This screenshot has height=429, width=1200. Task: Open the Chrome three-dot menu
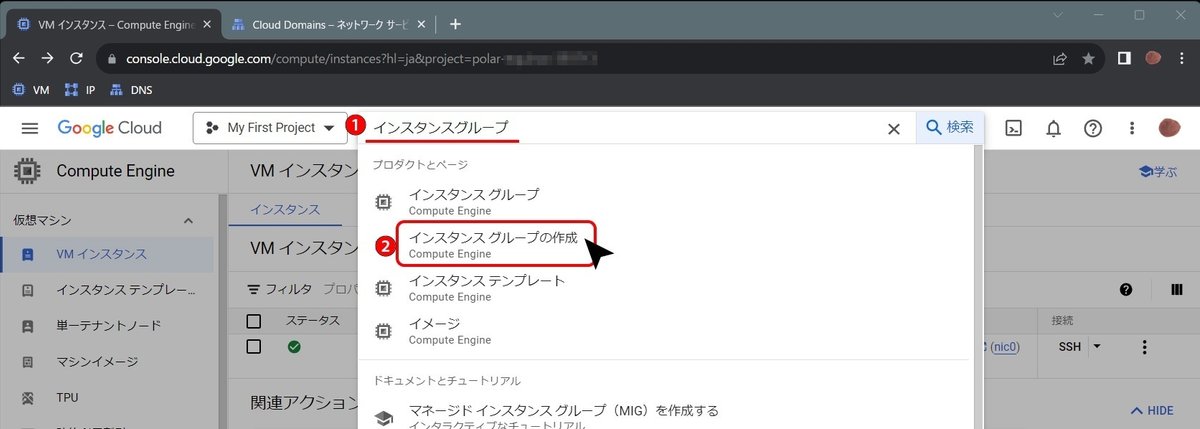click(x=1181, y=59)
